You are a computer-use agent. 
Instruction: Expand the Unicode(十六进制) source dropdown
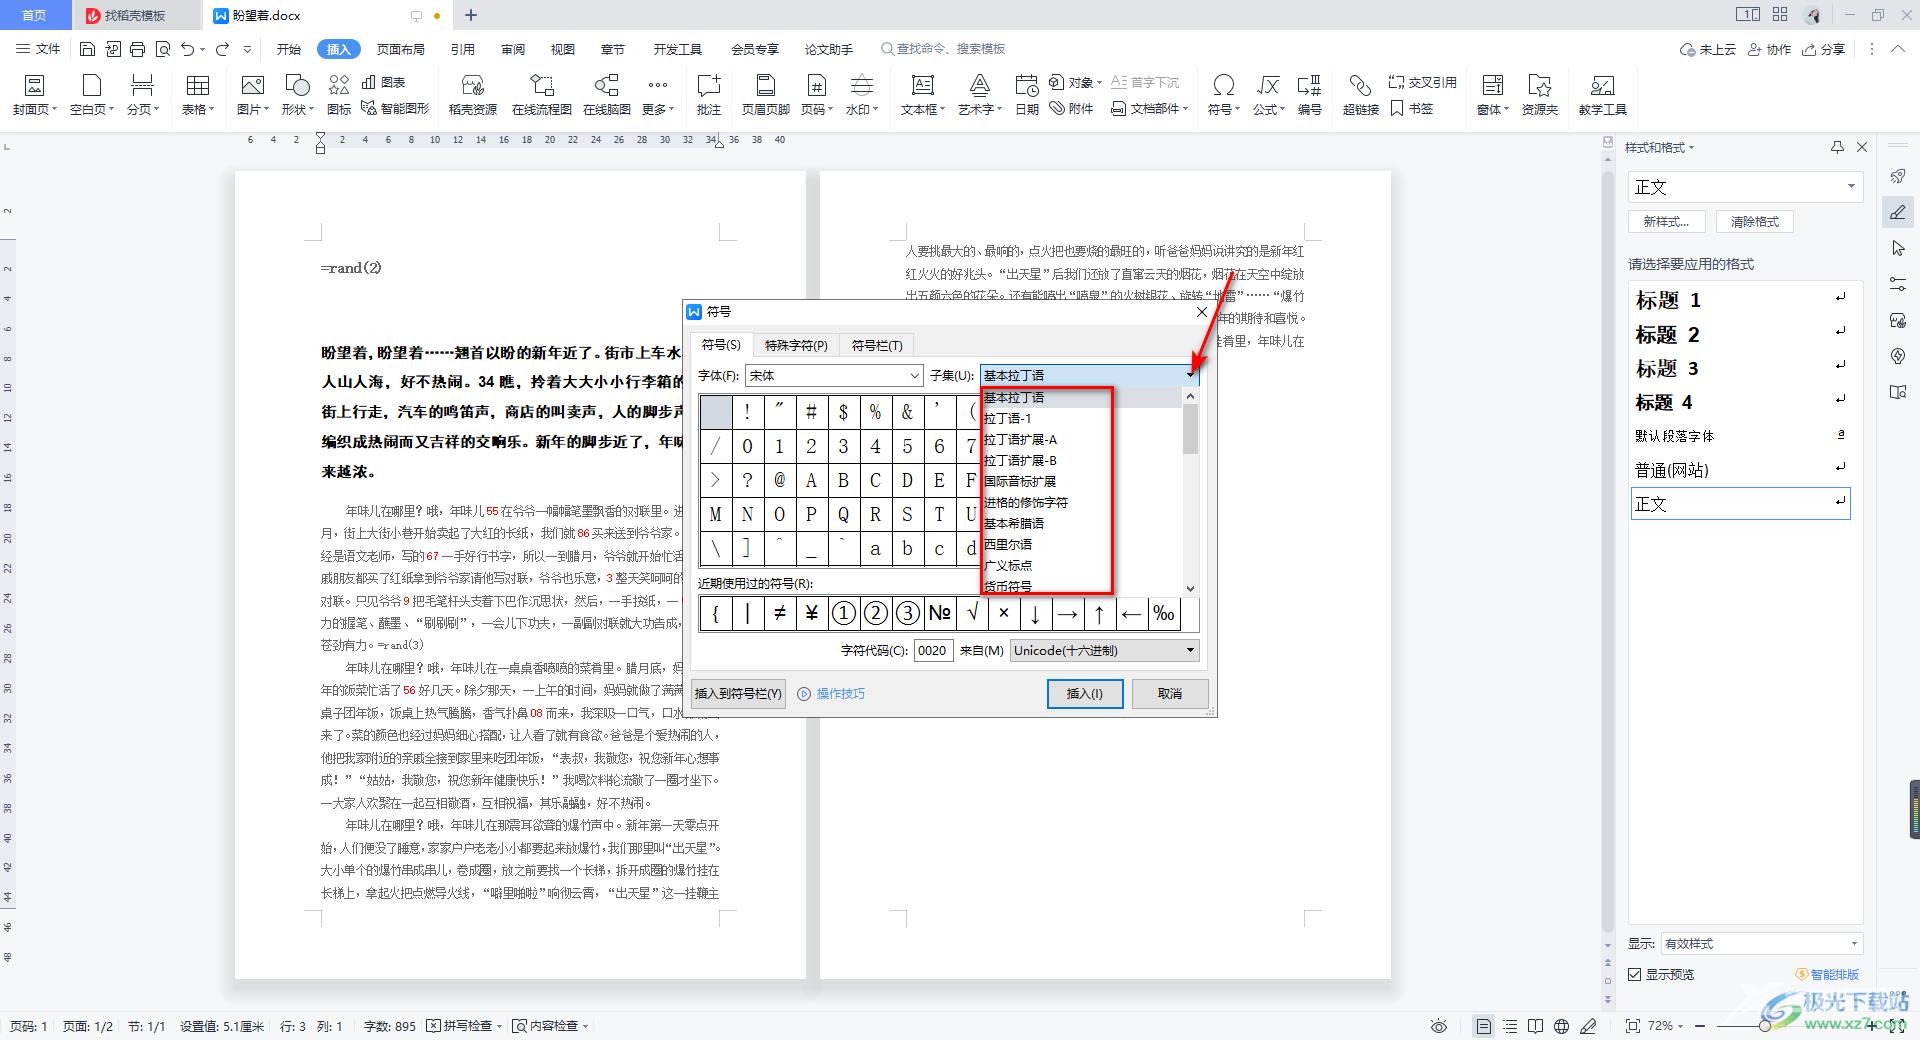(x=1190, y=650)
